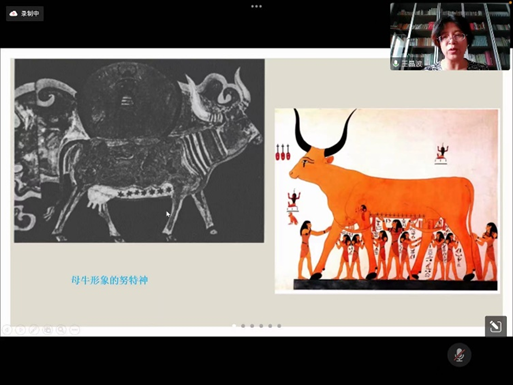Open the see-all-slides icon in slideshow toolbar
The width and height of the screenshot is (513, 385).
pos(48,330)
